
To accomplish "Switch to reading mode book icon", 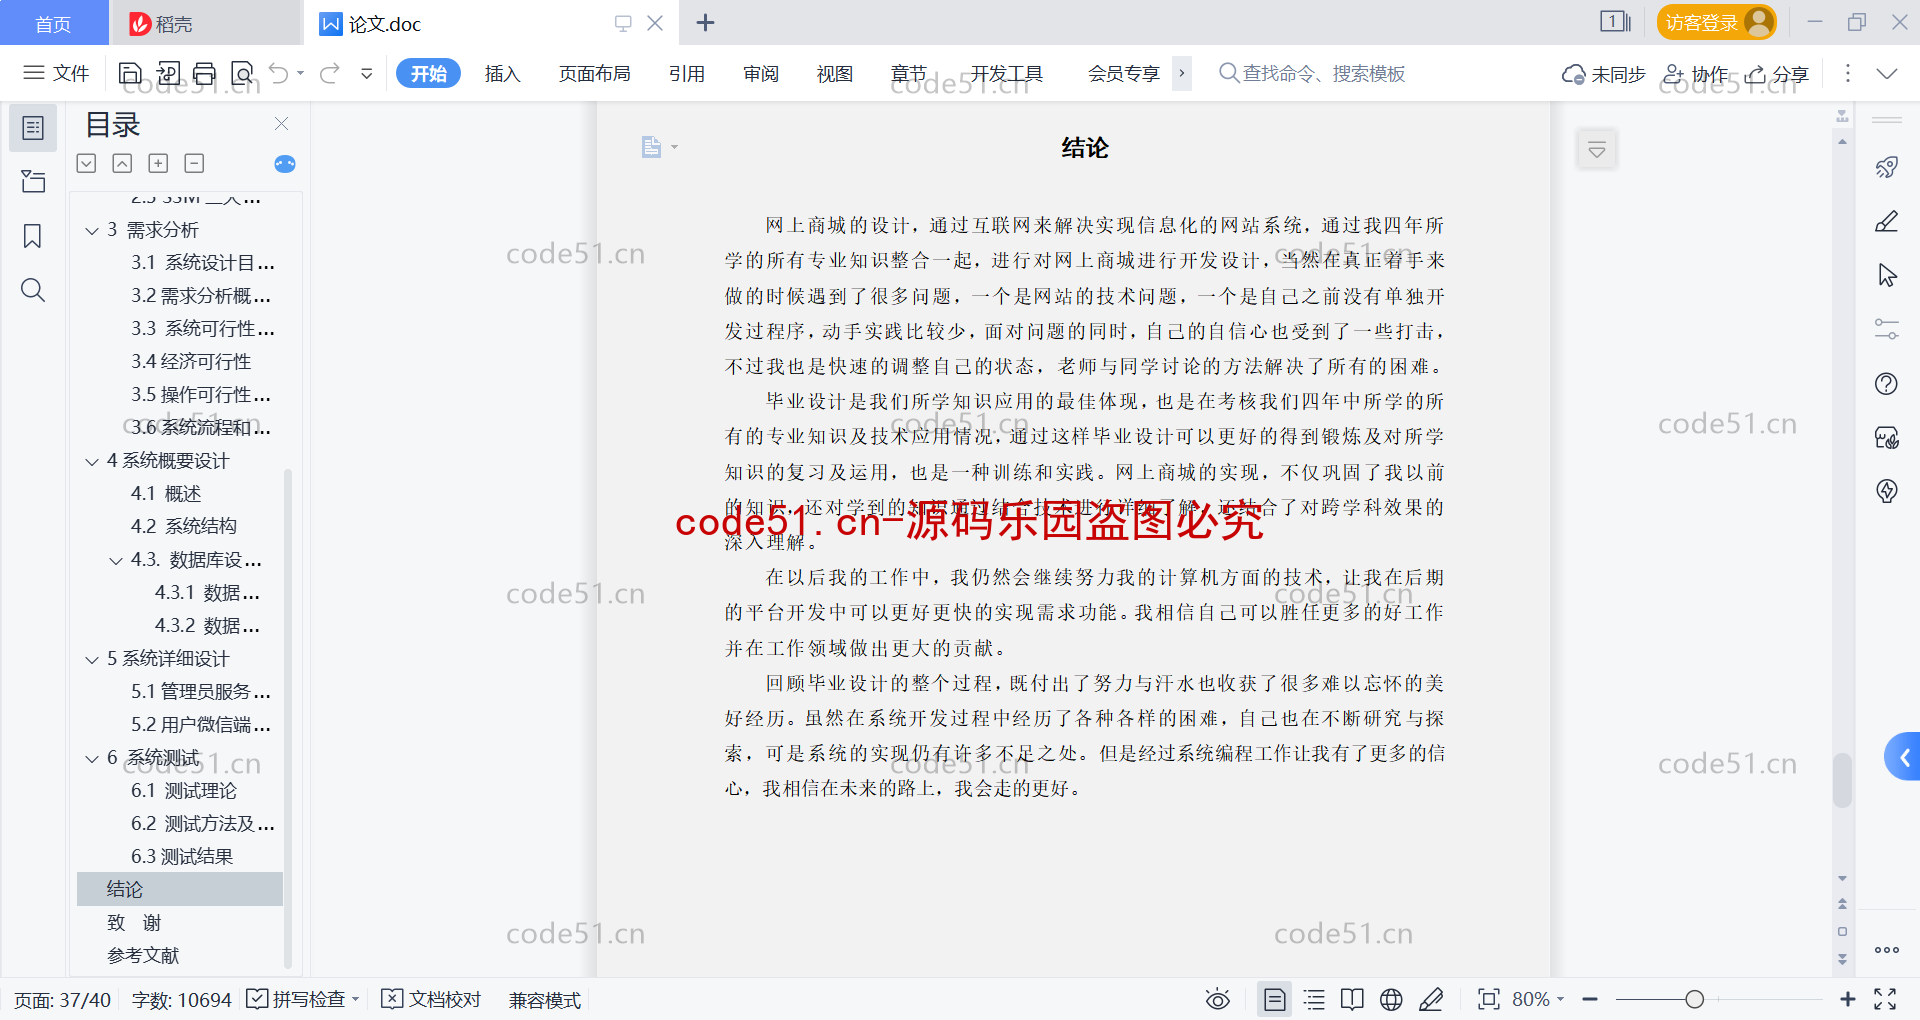I will tap(1352, 999).
